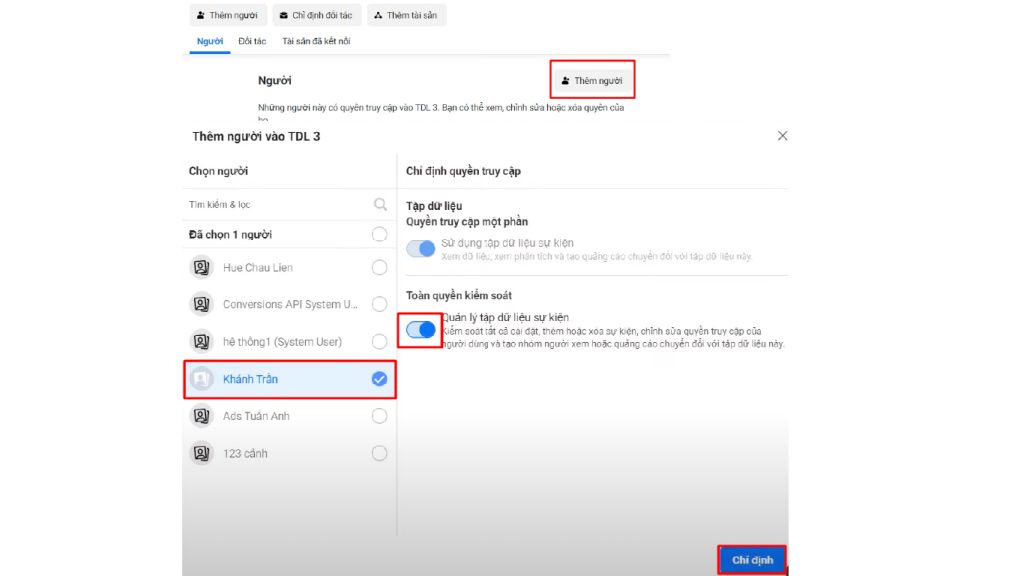Click Hue Chau Lien avatar icon
The height and width of the screenshot is (576, 1024).
pyautogui.click(x=201, y=267)
